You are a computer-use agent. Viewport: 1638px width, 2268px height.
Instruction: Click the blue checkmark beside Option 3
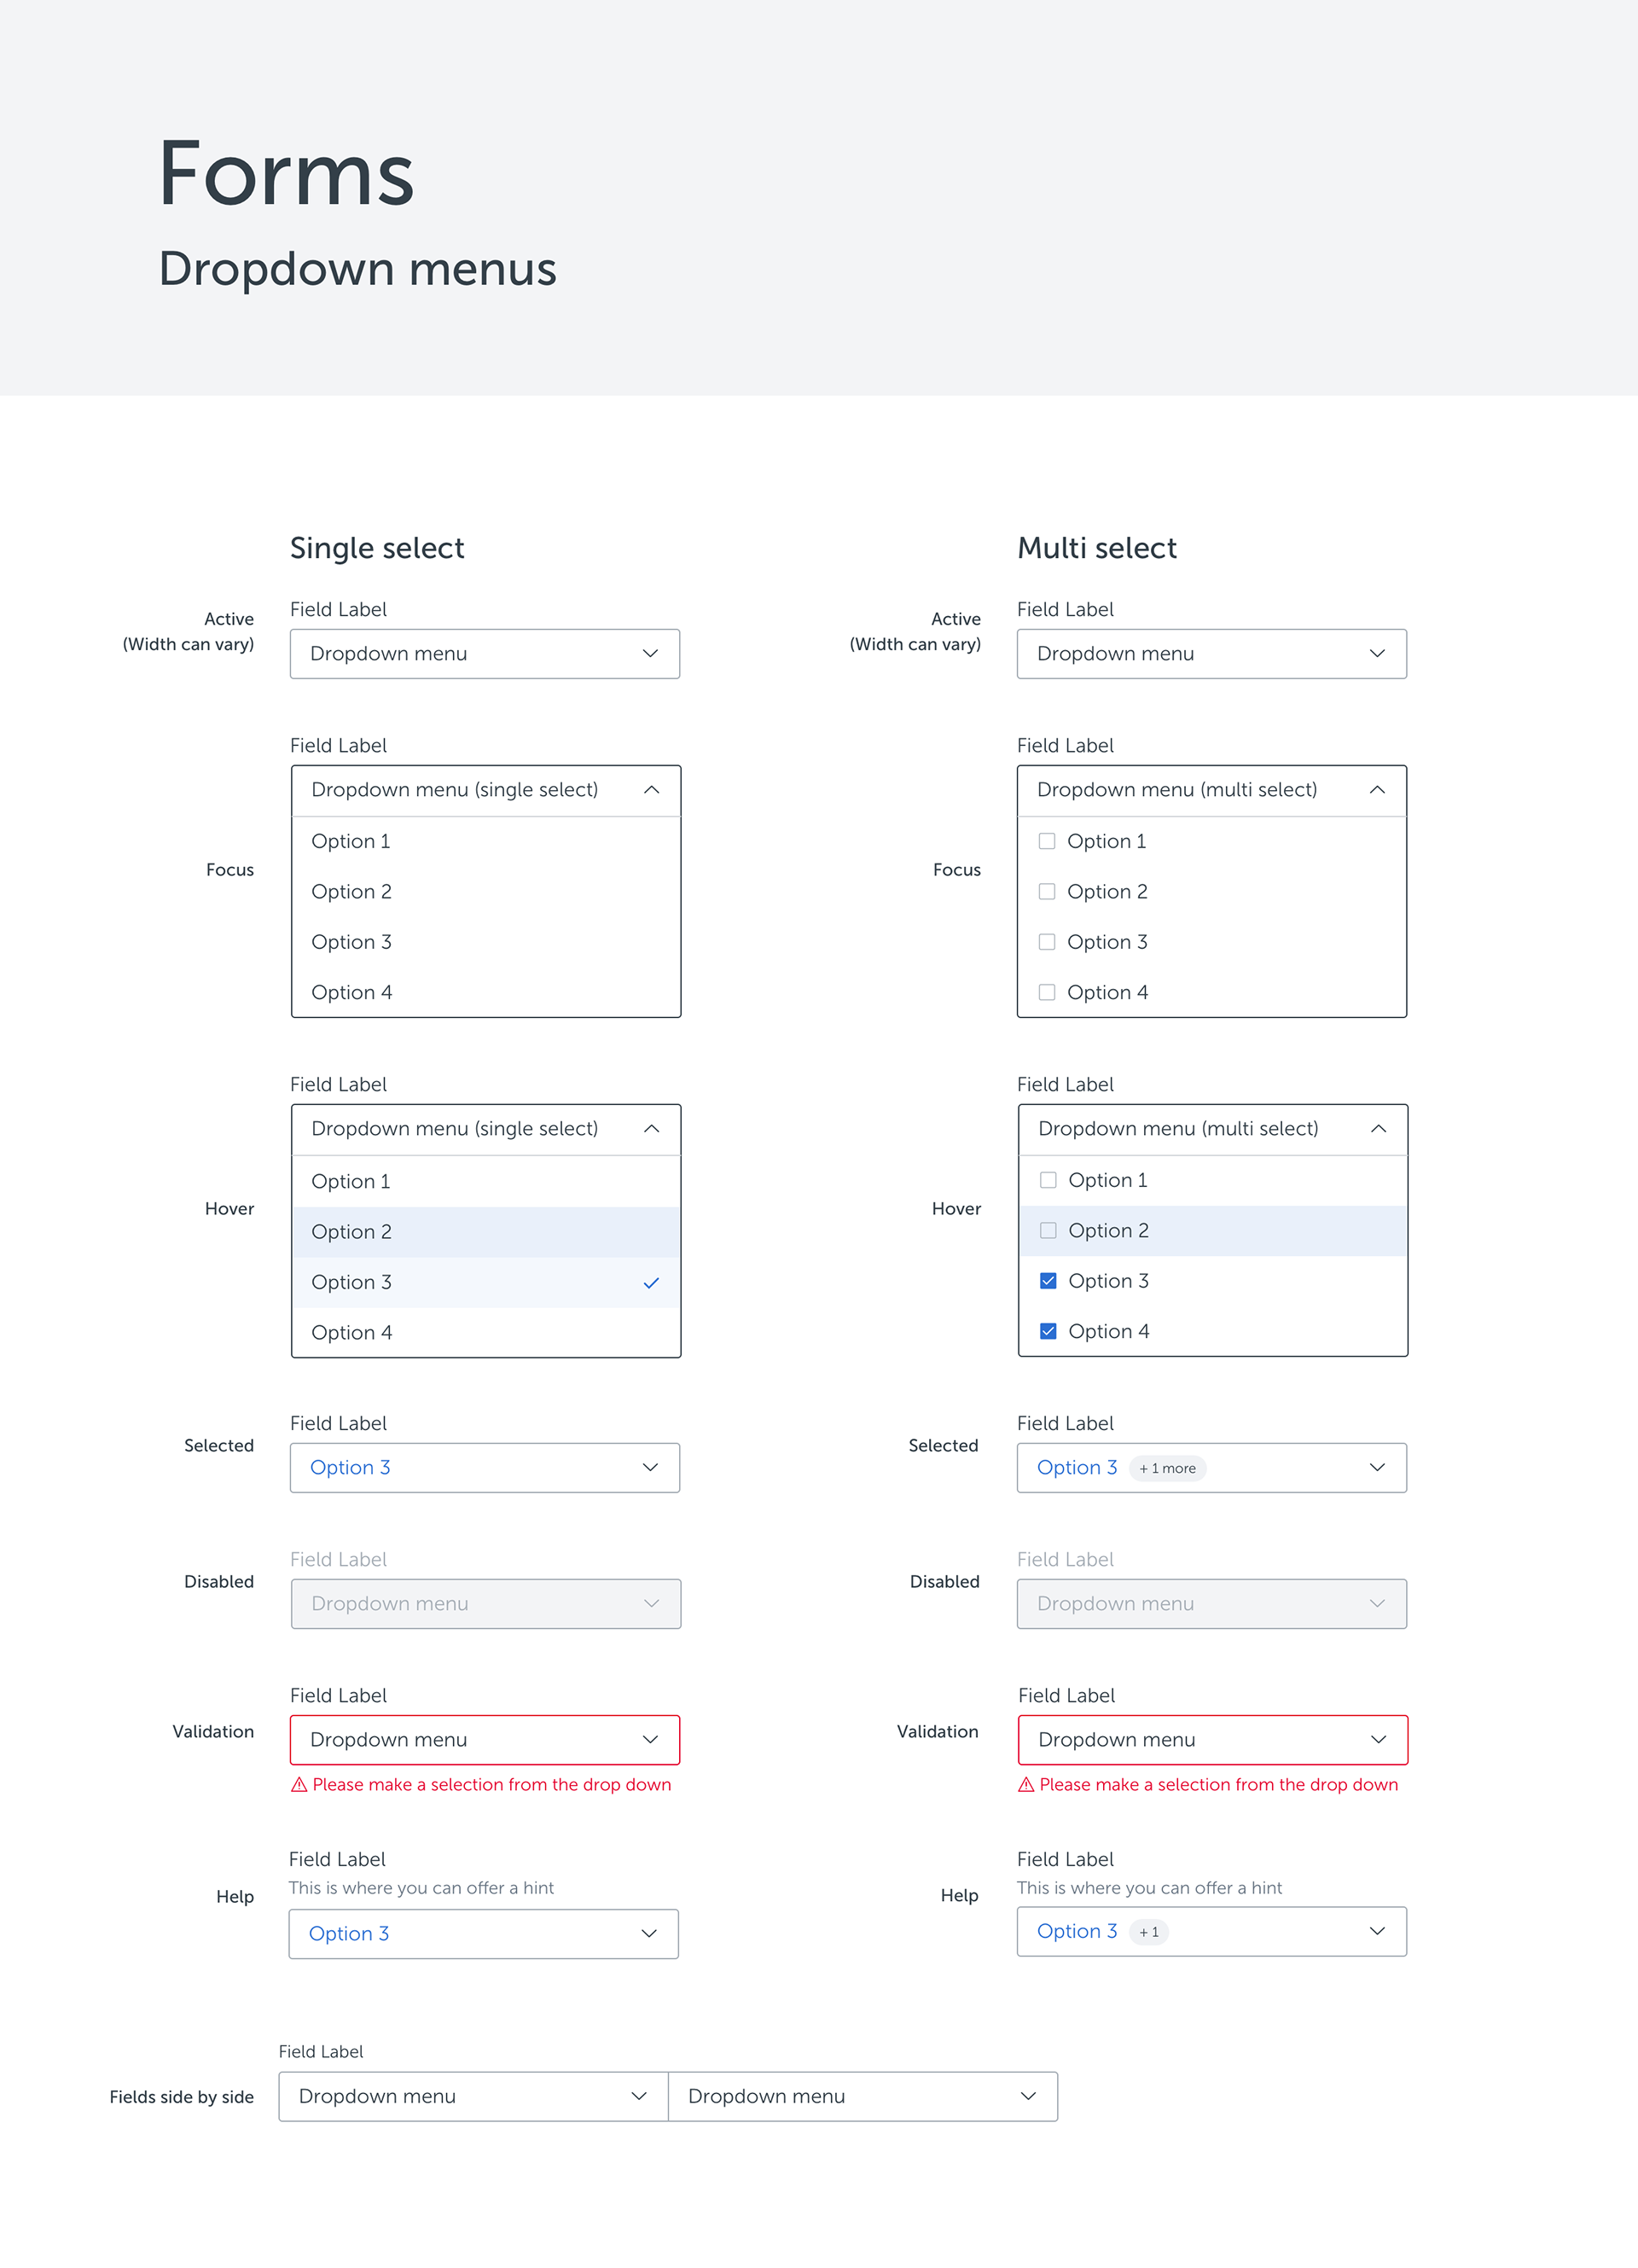tap(651, 1283)
